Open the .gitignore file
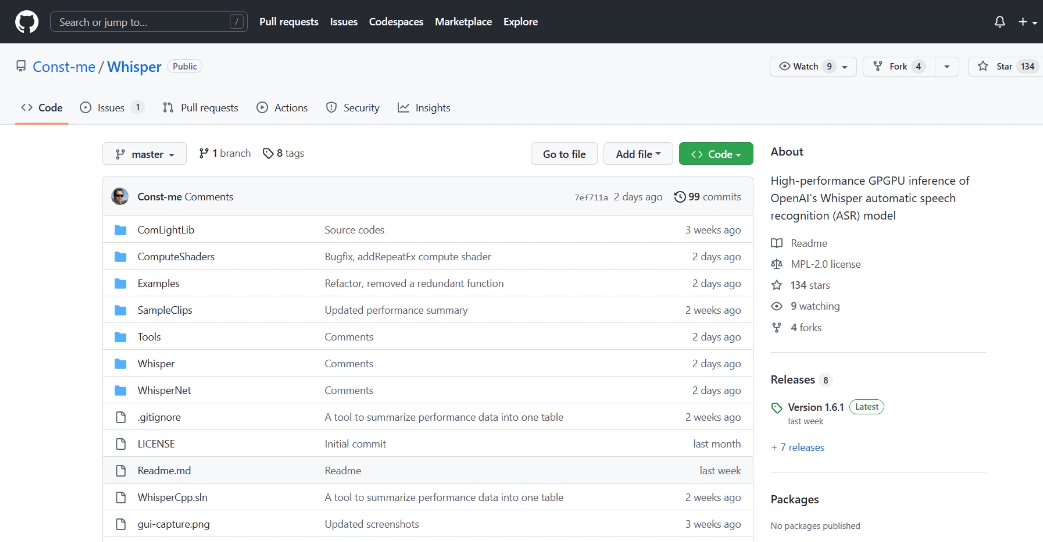1043x542 pixels. pos(159,417)
